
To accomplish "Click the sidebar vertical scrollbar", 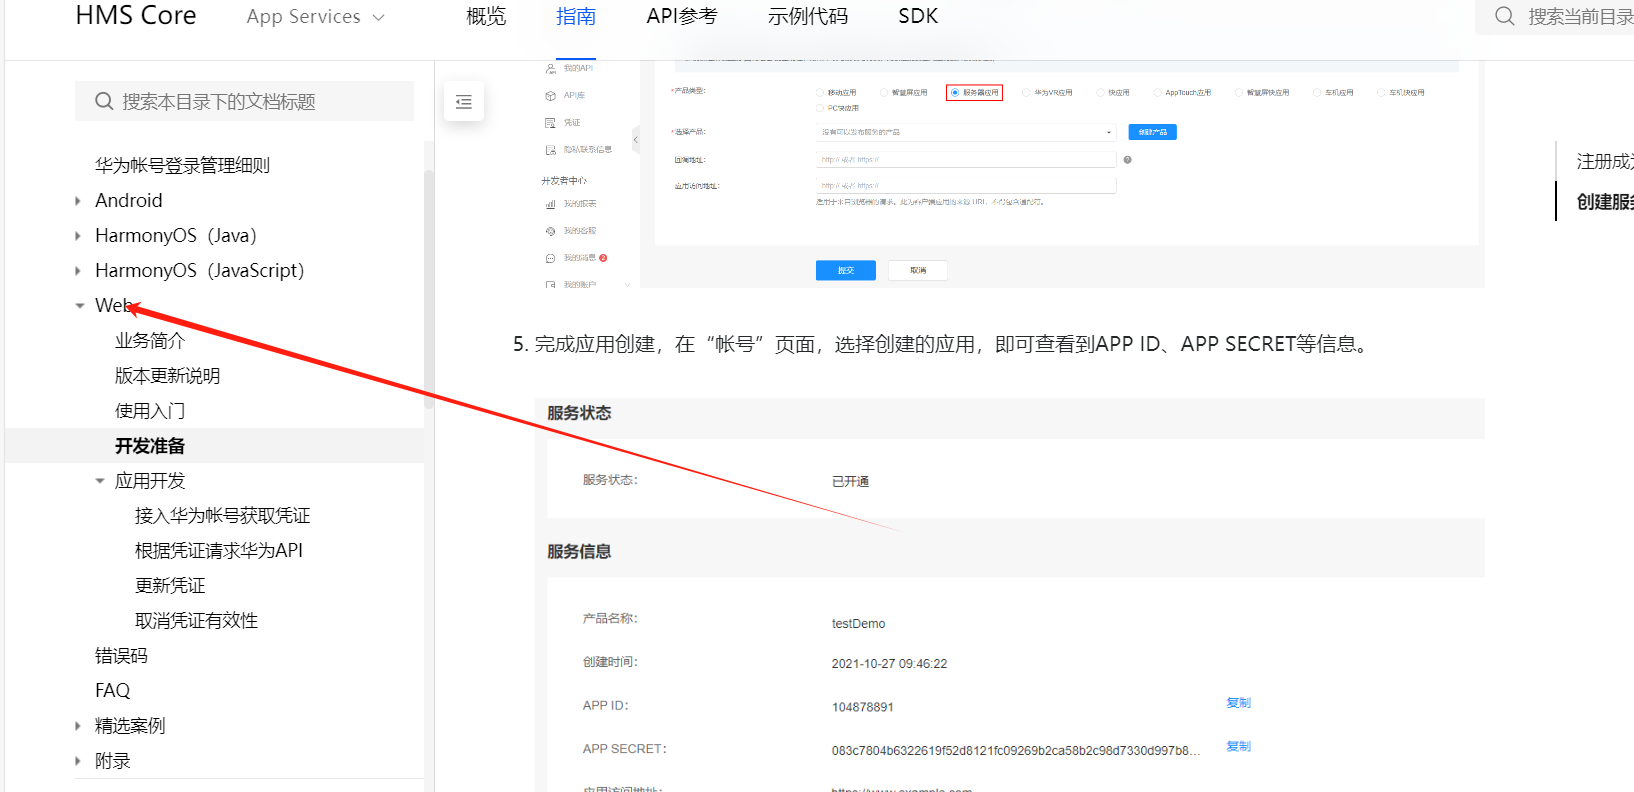I will [428, 290].
